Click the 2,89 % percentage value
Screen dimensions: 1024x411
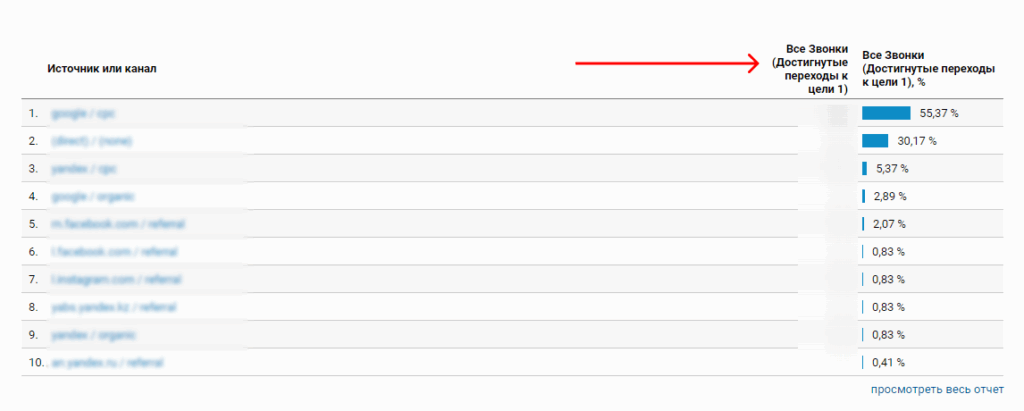coord(888,196)
